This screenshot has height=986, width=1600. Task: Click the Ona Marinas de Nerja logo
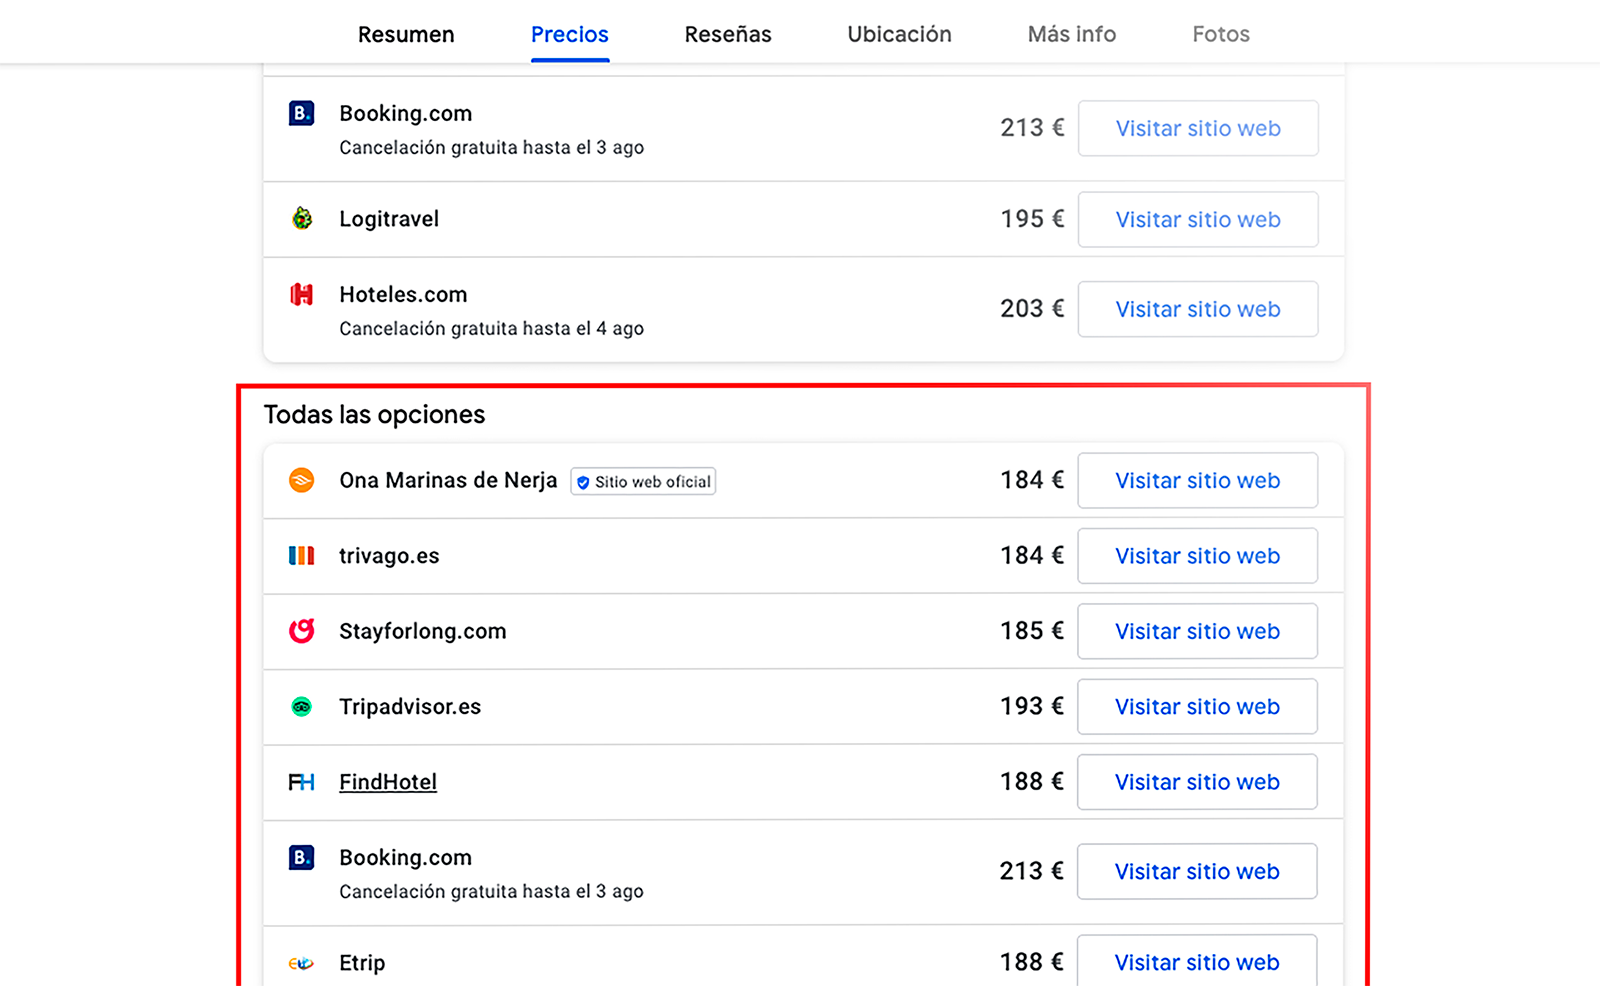pyautogui.click(x=301, y=480)
